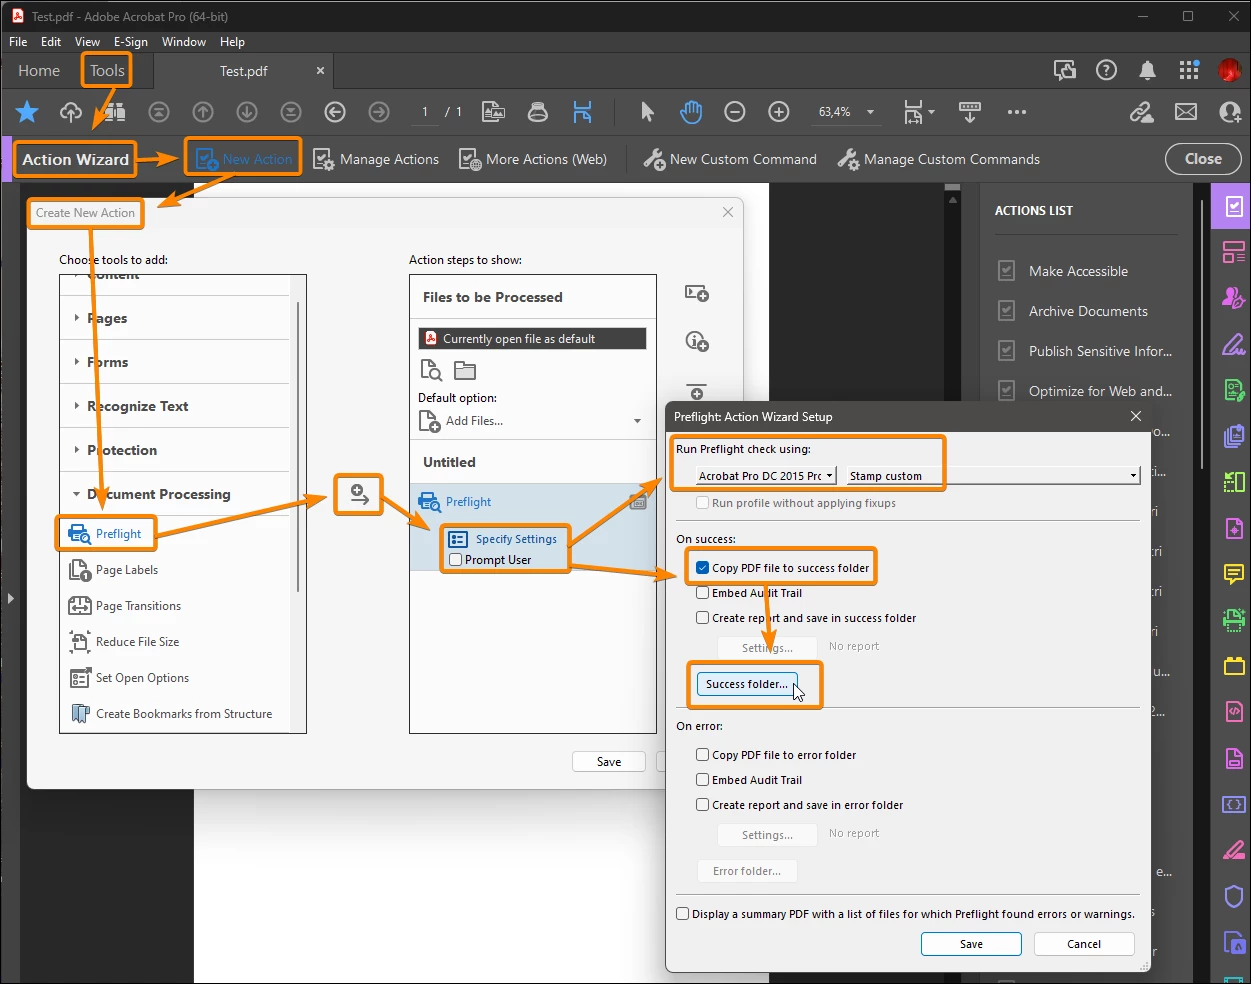Click the cloud upload icon
Screen dimensions: 1251x984
click(71, 112)
